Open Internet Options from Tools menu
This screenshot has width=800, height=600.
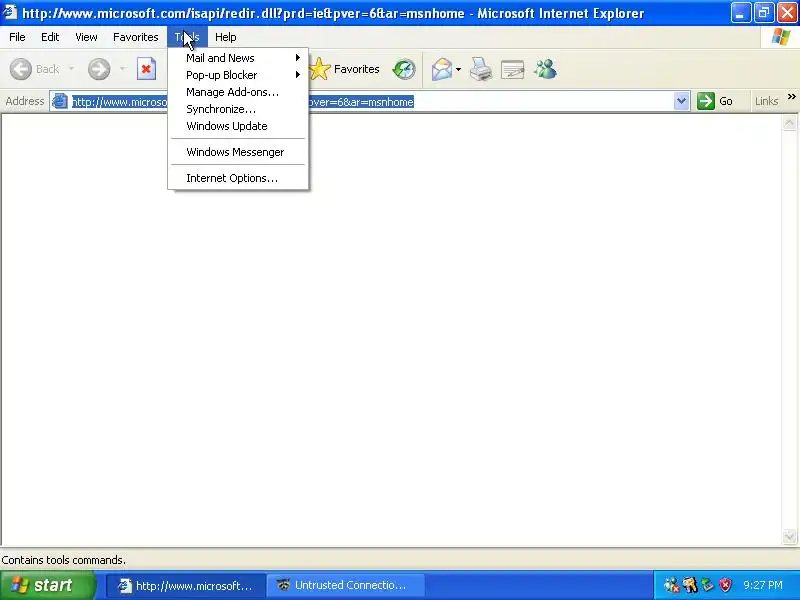point(238,178)
